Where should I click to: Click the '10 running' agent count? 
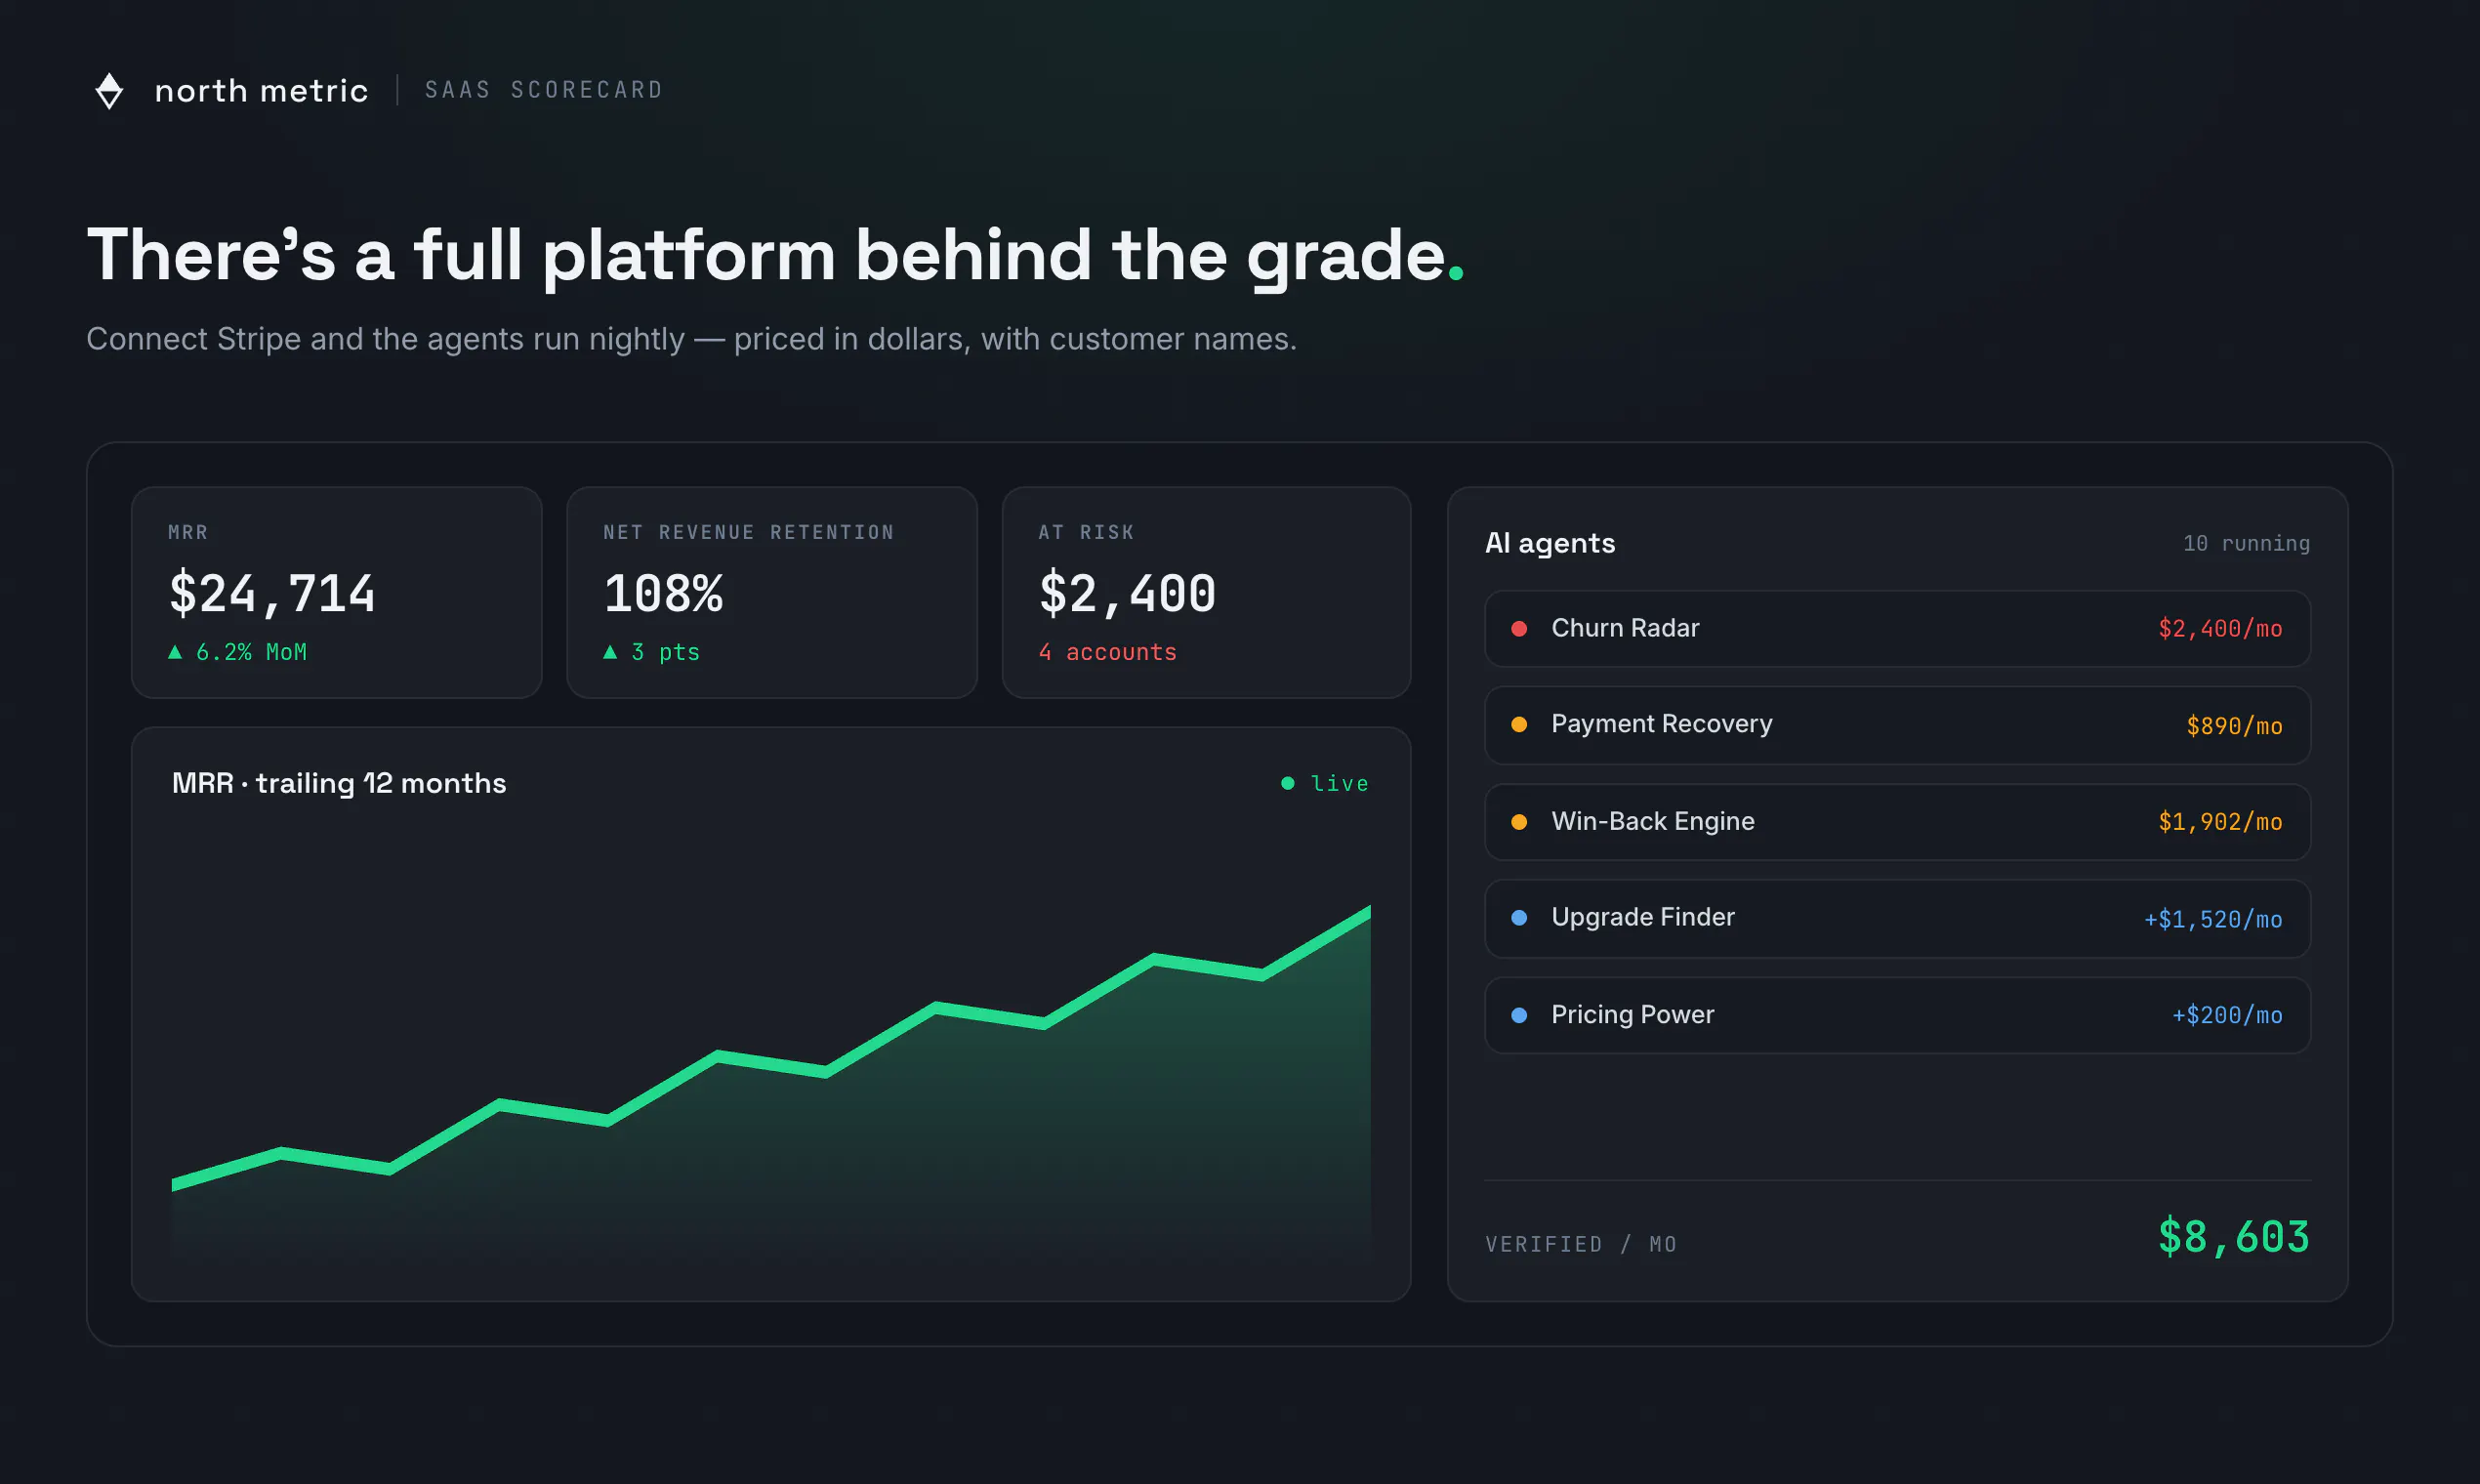(x=2246, y=543)
